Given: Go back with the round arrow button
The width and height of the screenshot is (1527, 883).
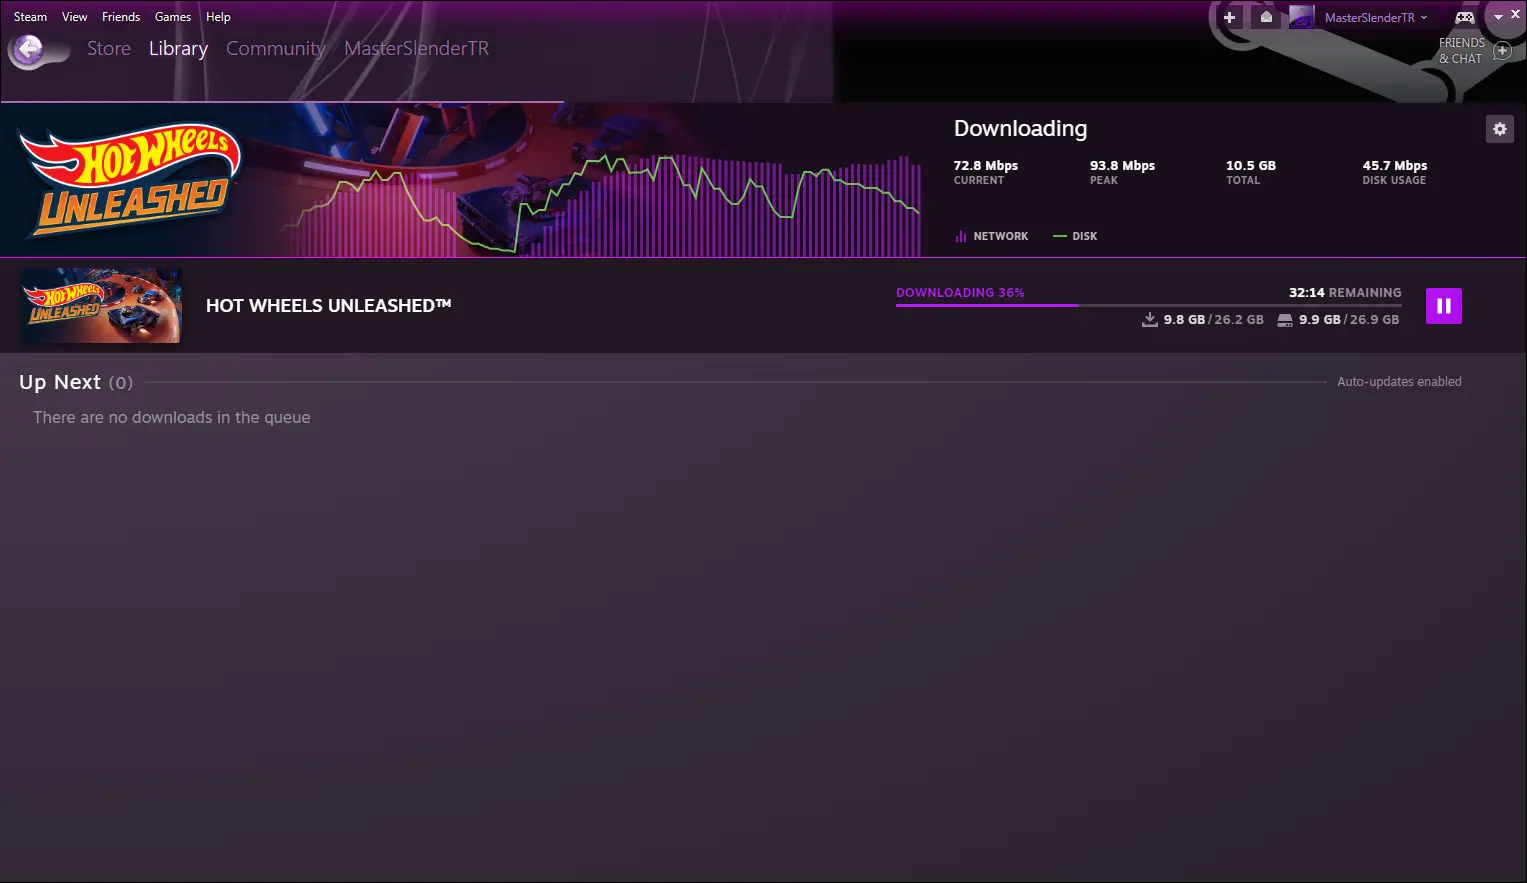Looking at the screenshot, I should 29,50.
